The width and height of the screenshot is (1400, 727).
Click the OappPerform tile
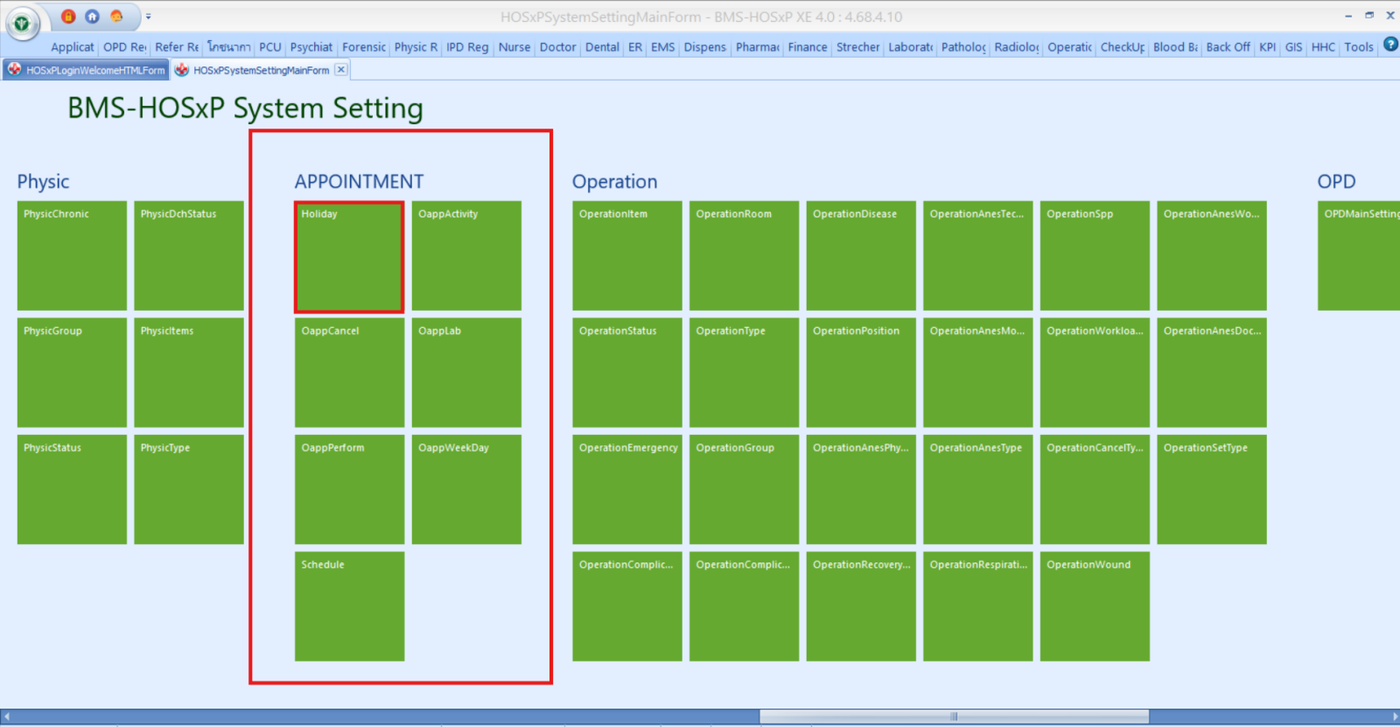coord(349,490)
